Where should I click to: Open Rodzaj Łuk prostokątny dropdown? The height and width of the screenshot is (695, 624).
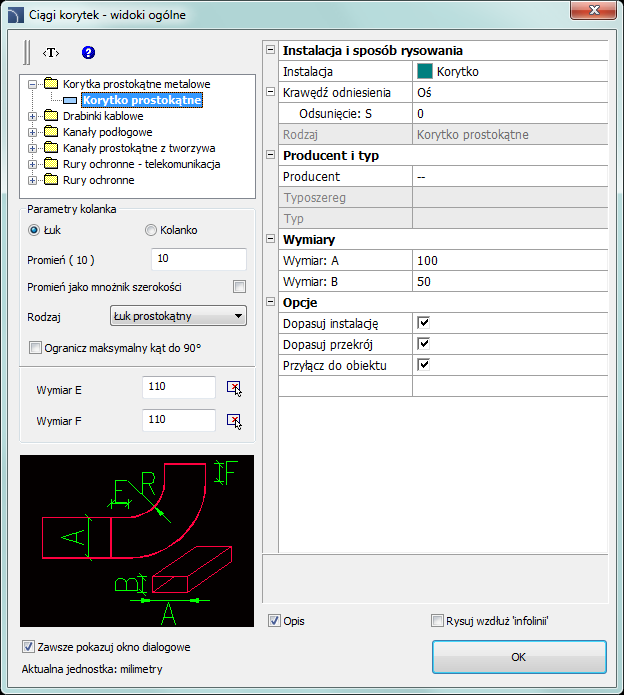[178, 316]
